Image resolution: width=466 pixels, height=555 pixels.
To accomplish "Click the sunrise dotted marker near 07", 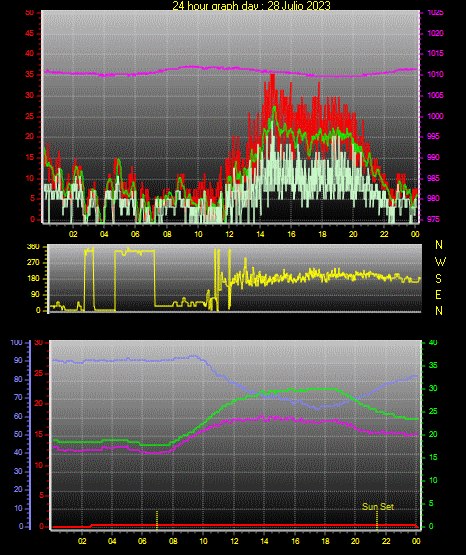I will point(157,520).
